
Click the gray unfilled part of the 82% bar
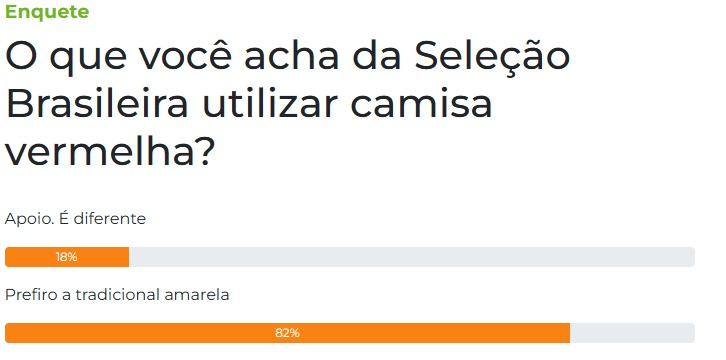tap(632, 333)
